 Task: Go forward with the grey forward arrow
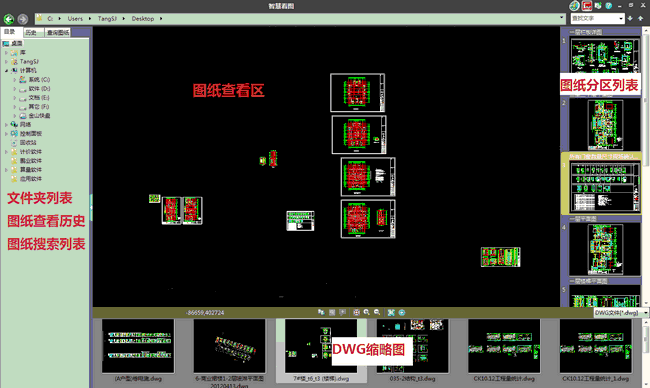(x=23, y=19)
